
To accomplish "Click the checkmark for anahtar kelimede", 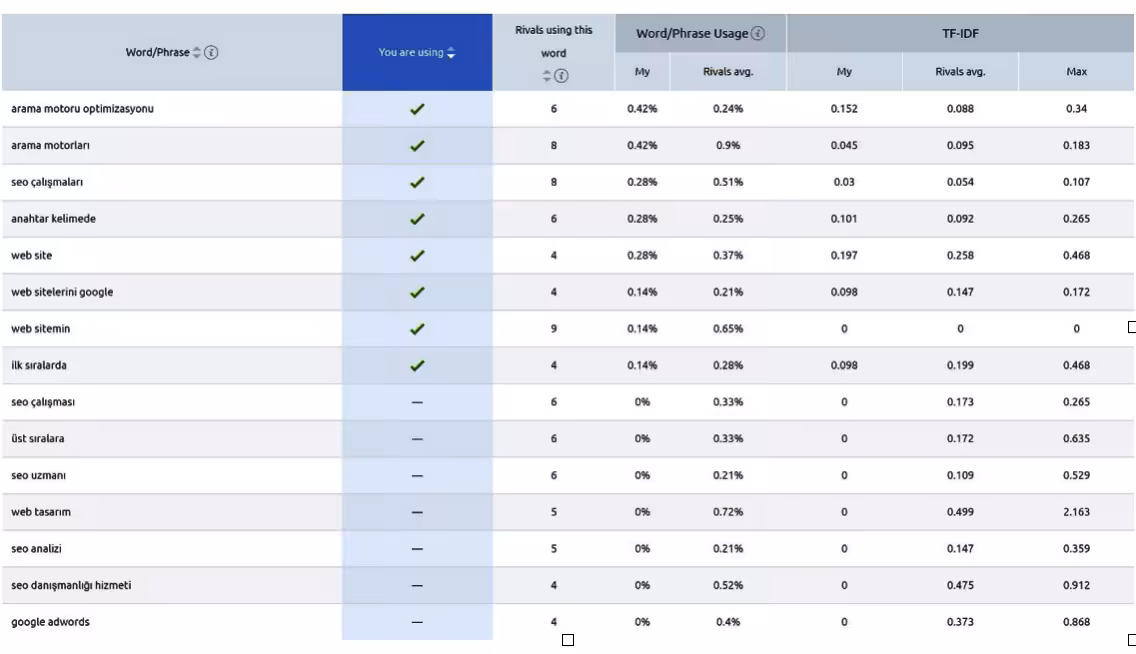I will click(x=417, y=218).
